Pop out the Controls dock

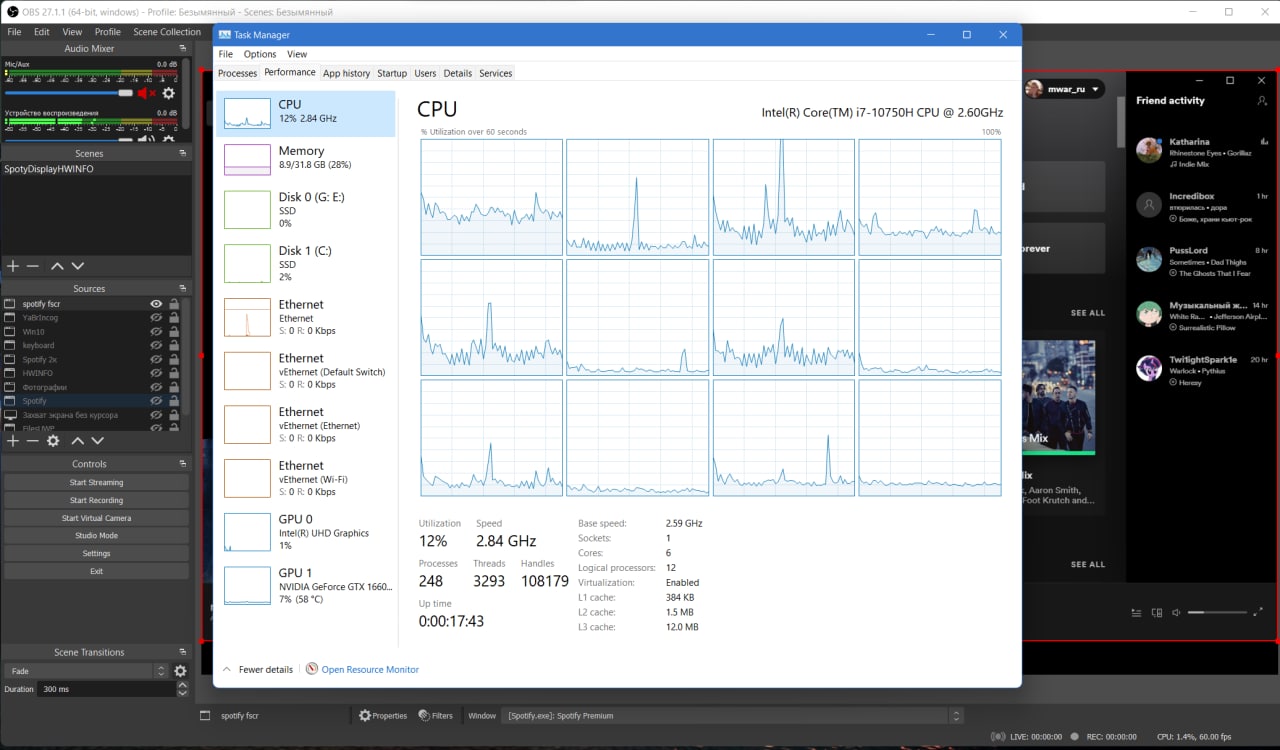pos(183,464)
